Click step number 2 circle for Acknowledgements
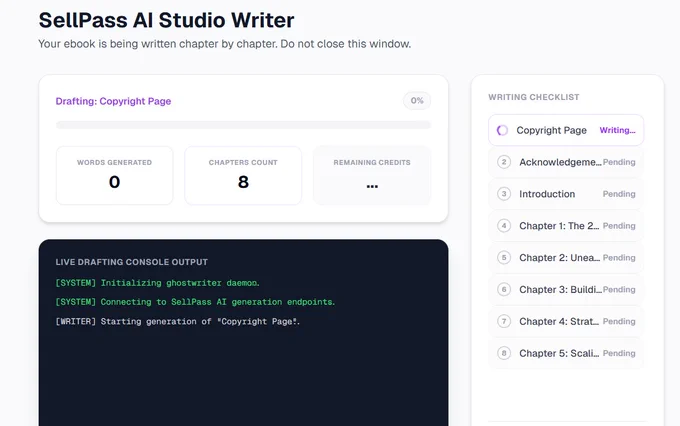This screenshot has width=680, height=426. (x=504, y=162)
